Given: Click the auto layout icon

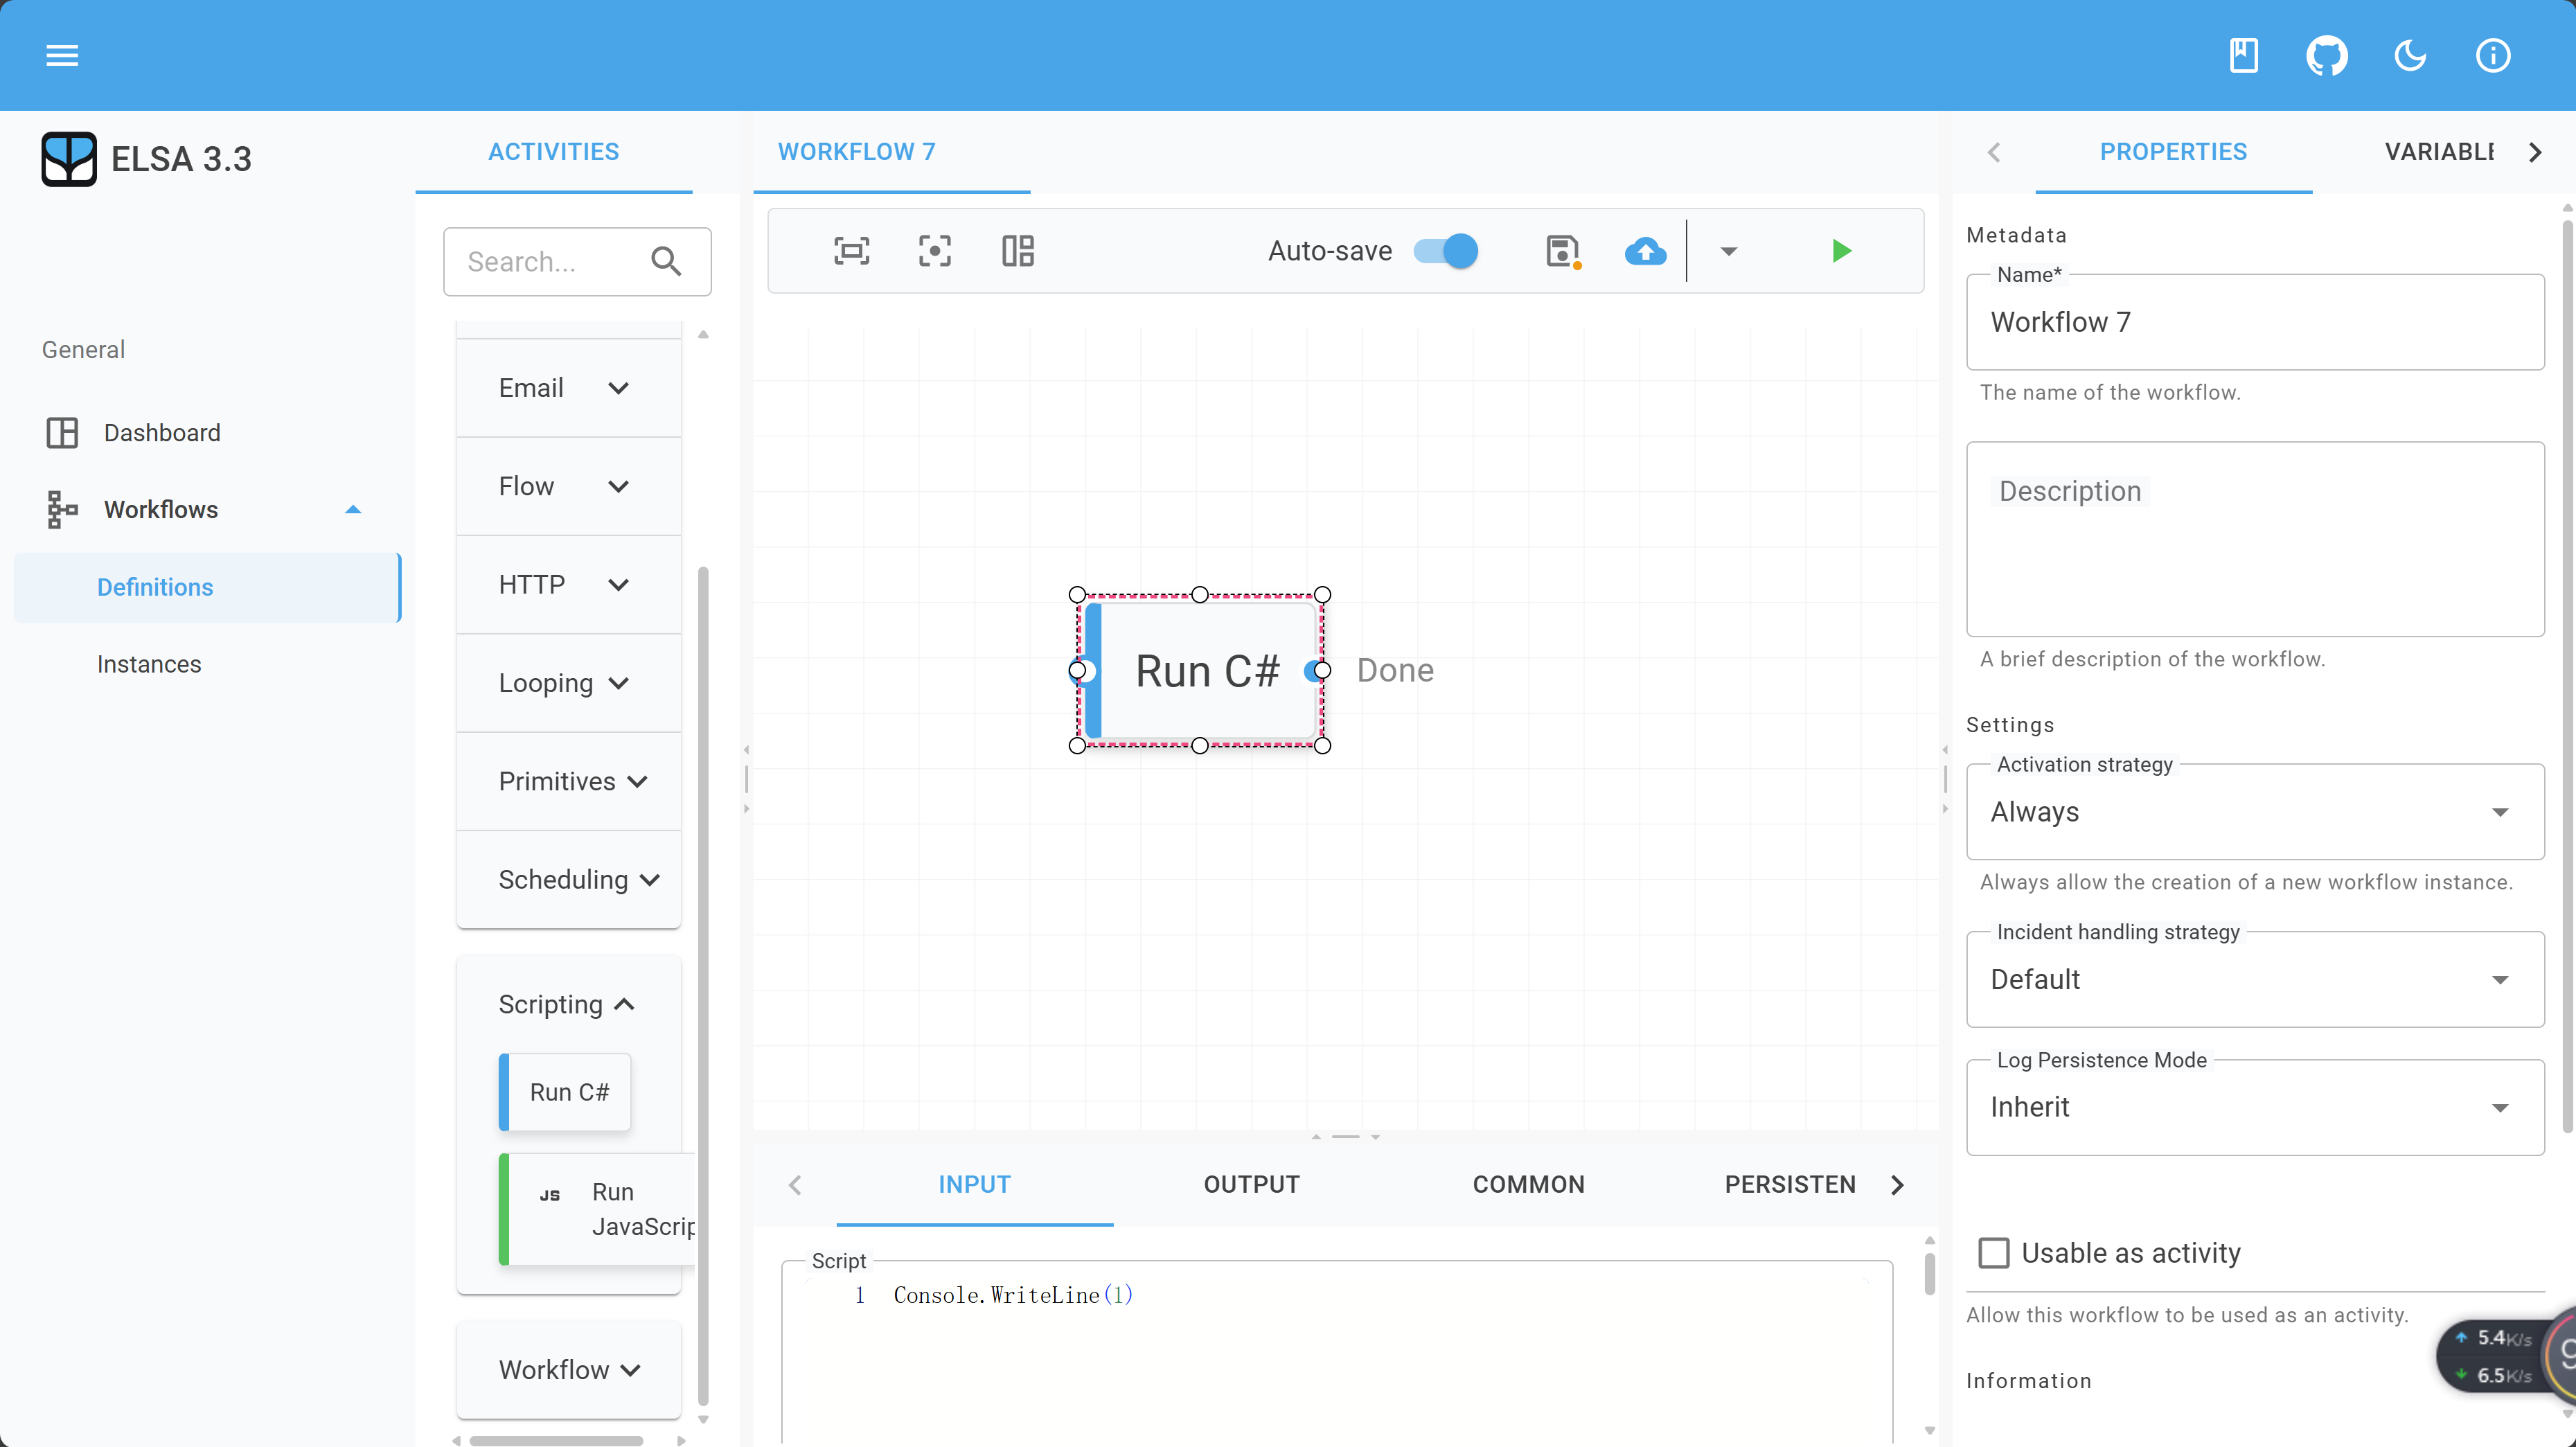Looking at the screenshot, I should pos(1017,250).
